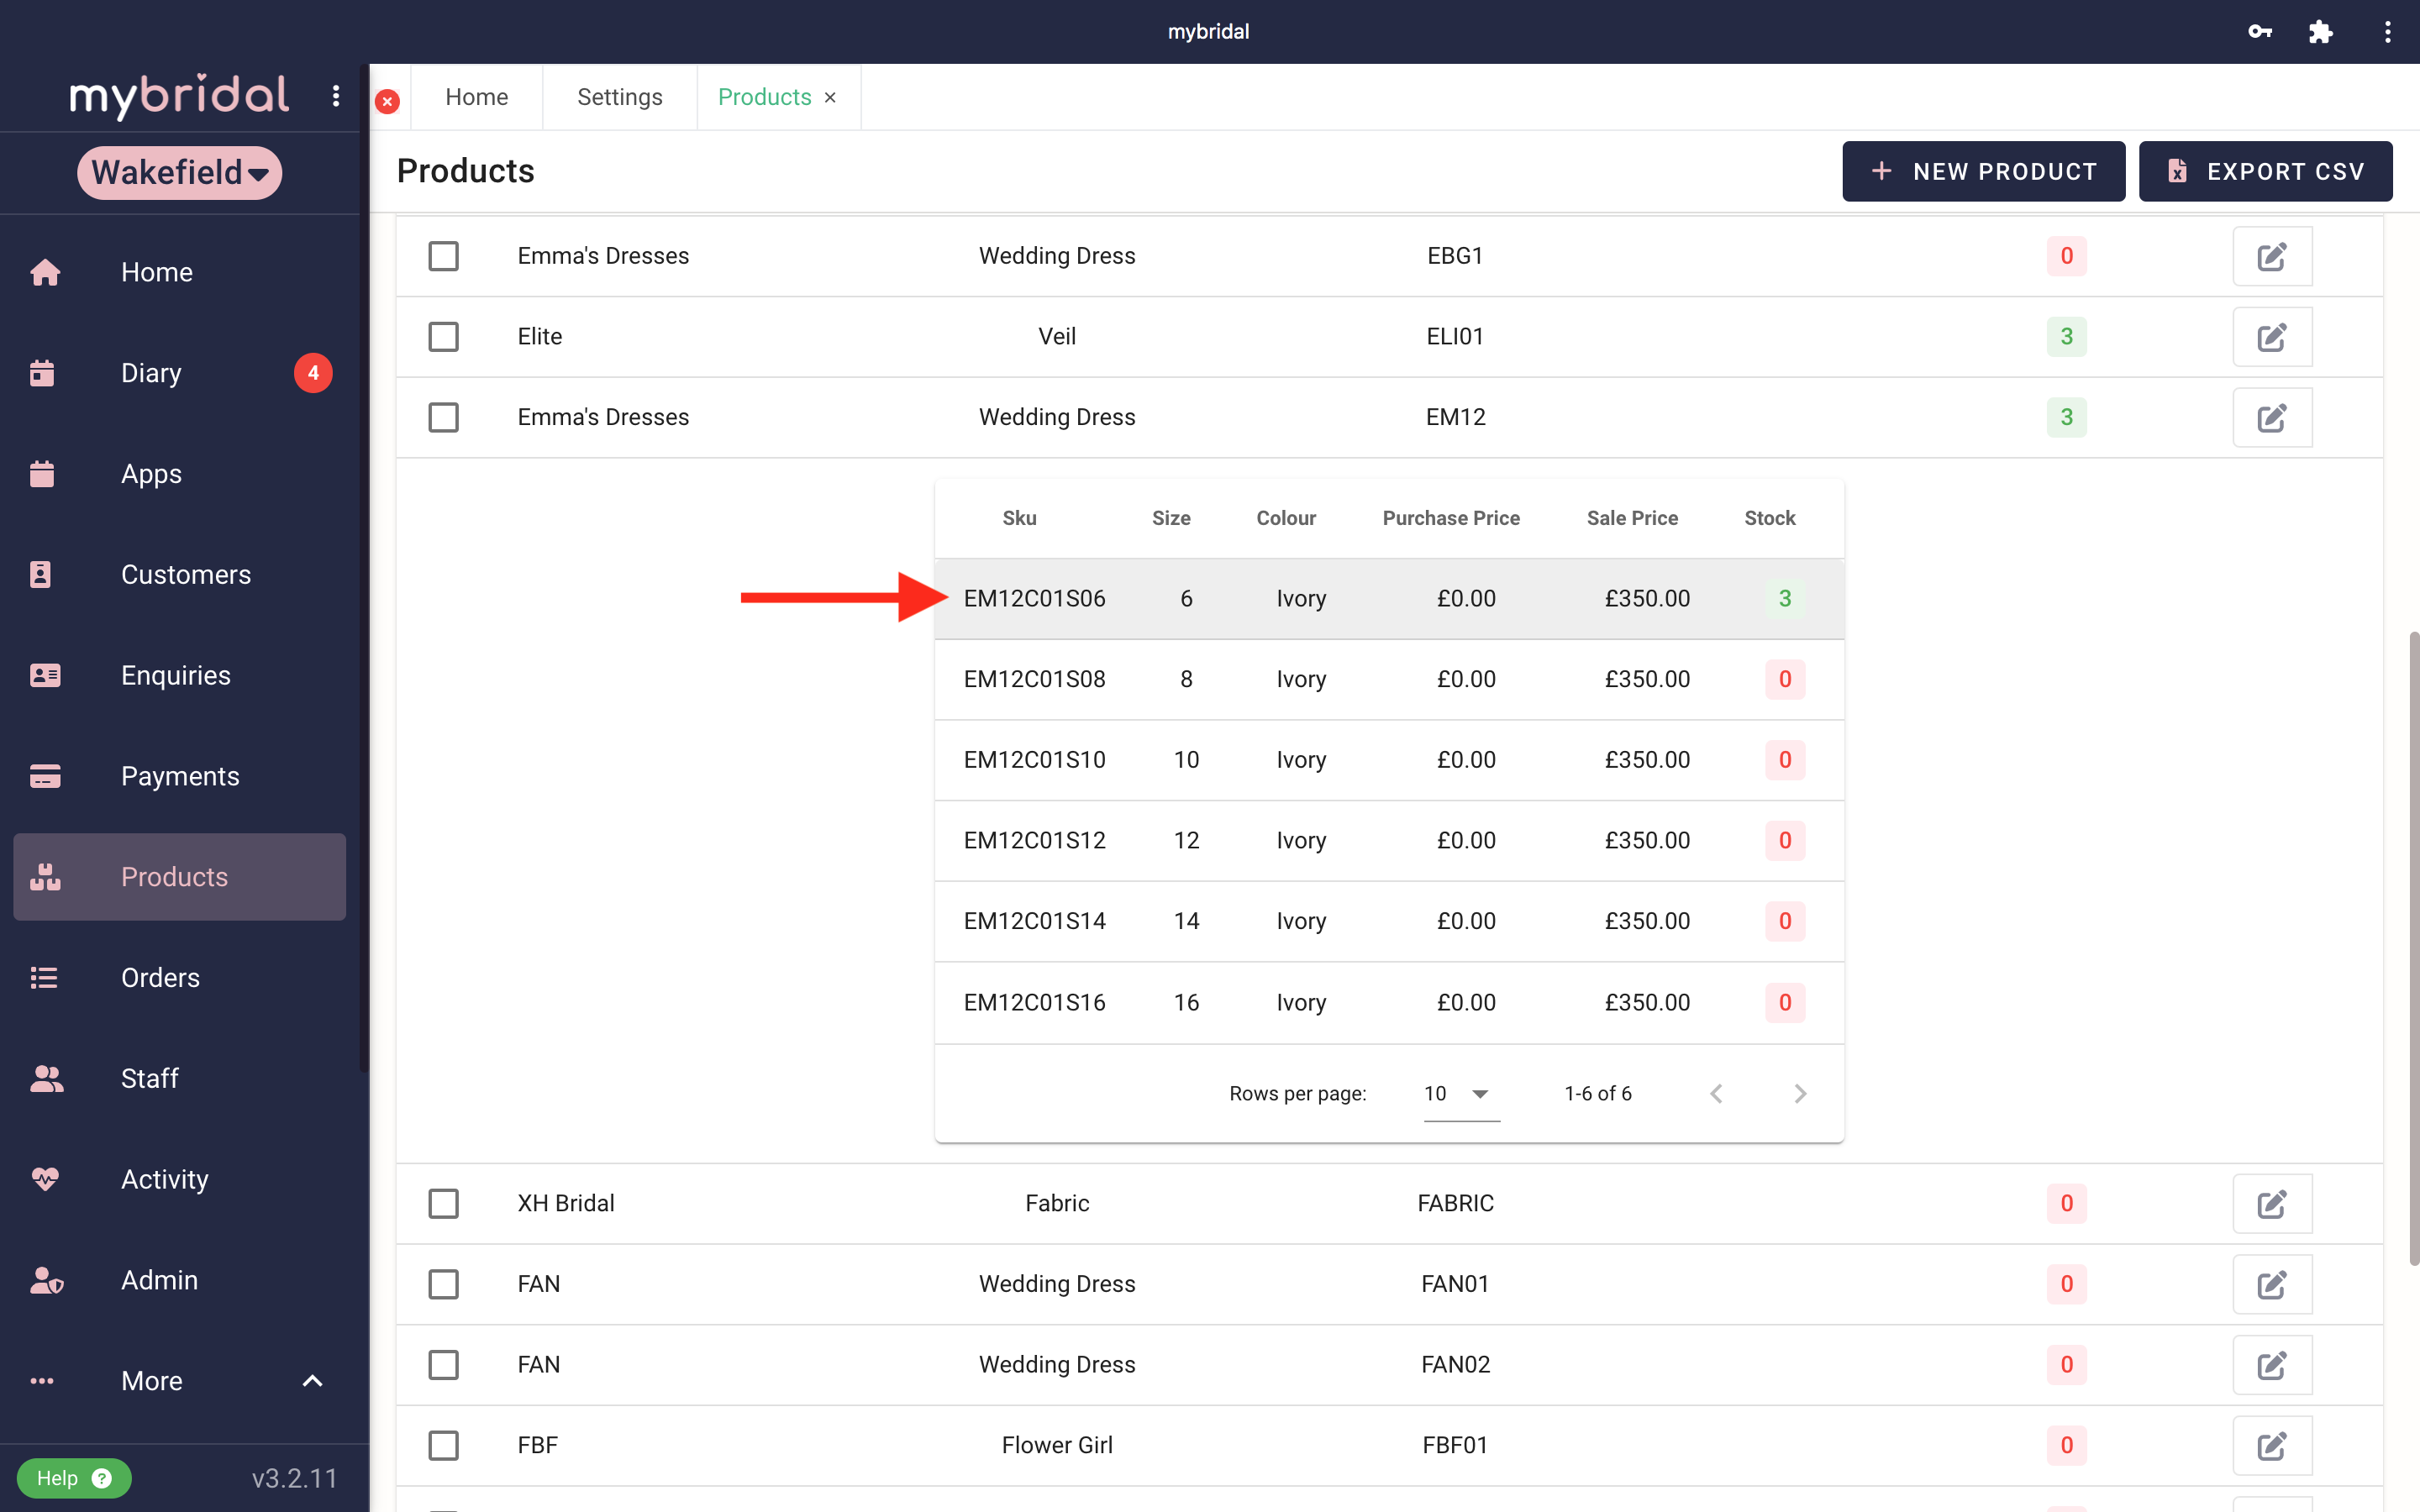This screenshot has width=2420, height=1512.
Task: Click the edit icon for FABRIC row
Action: tap(2271, 1203)
